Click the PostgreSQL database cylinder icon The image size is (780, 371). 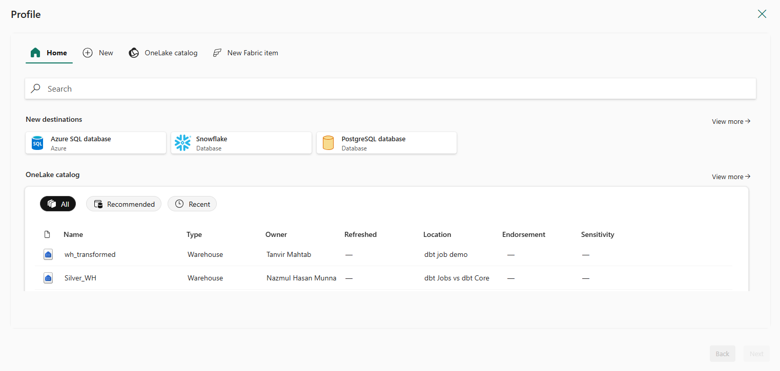click(x=328, y=143)
